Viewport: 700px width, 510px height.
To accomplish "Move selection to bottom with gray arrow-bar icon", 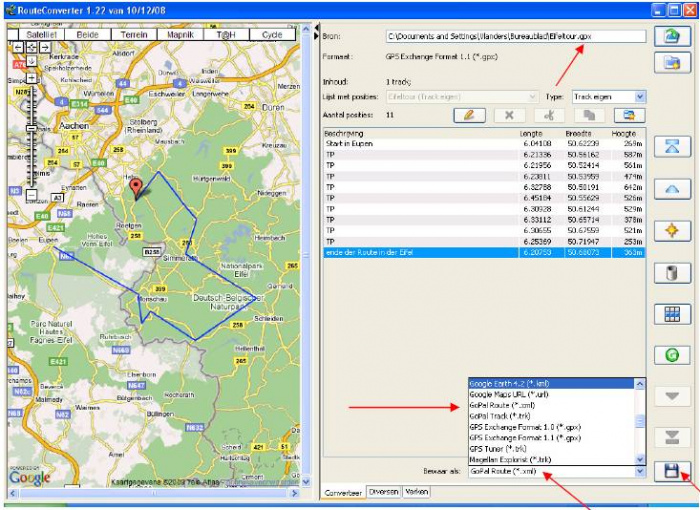I will click(x=672, y=437).
